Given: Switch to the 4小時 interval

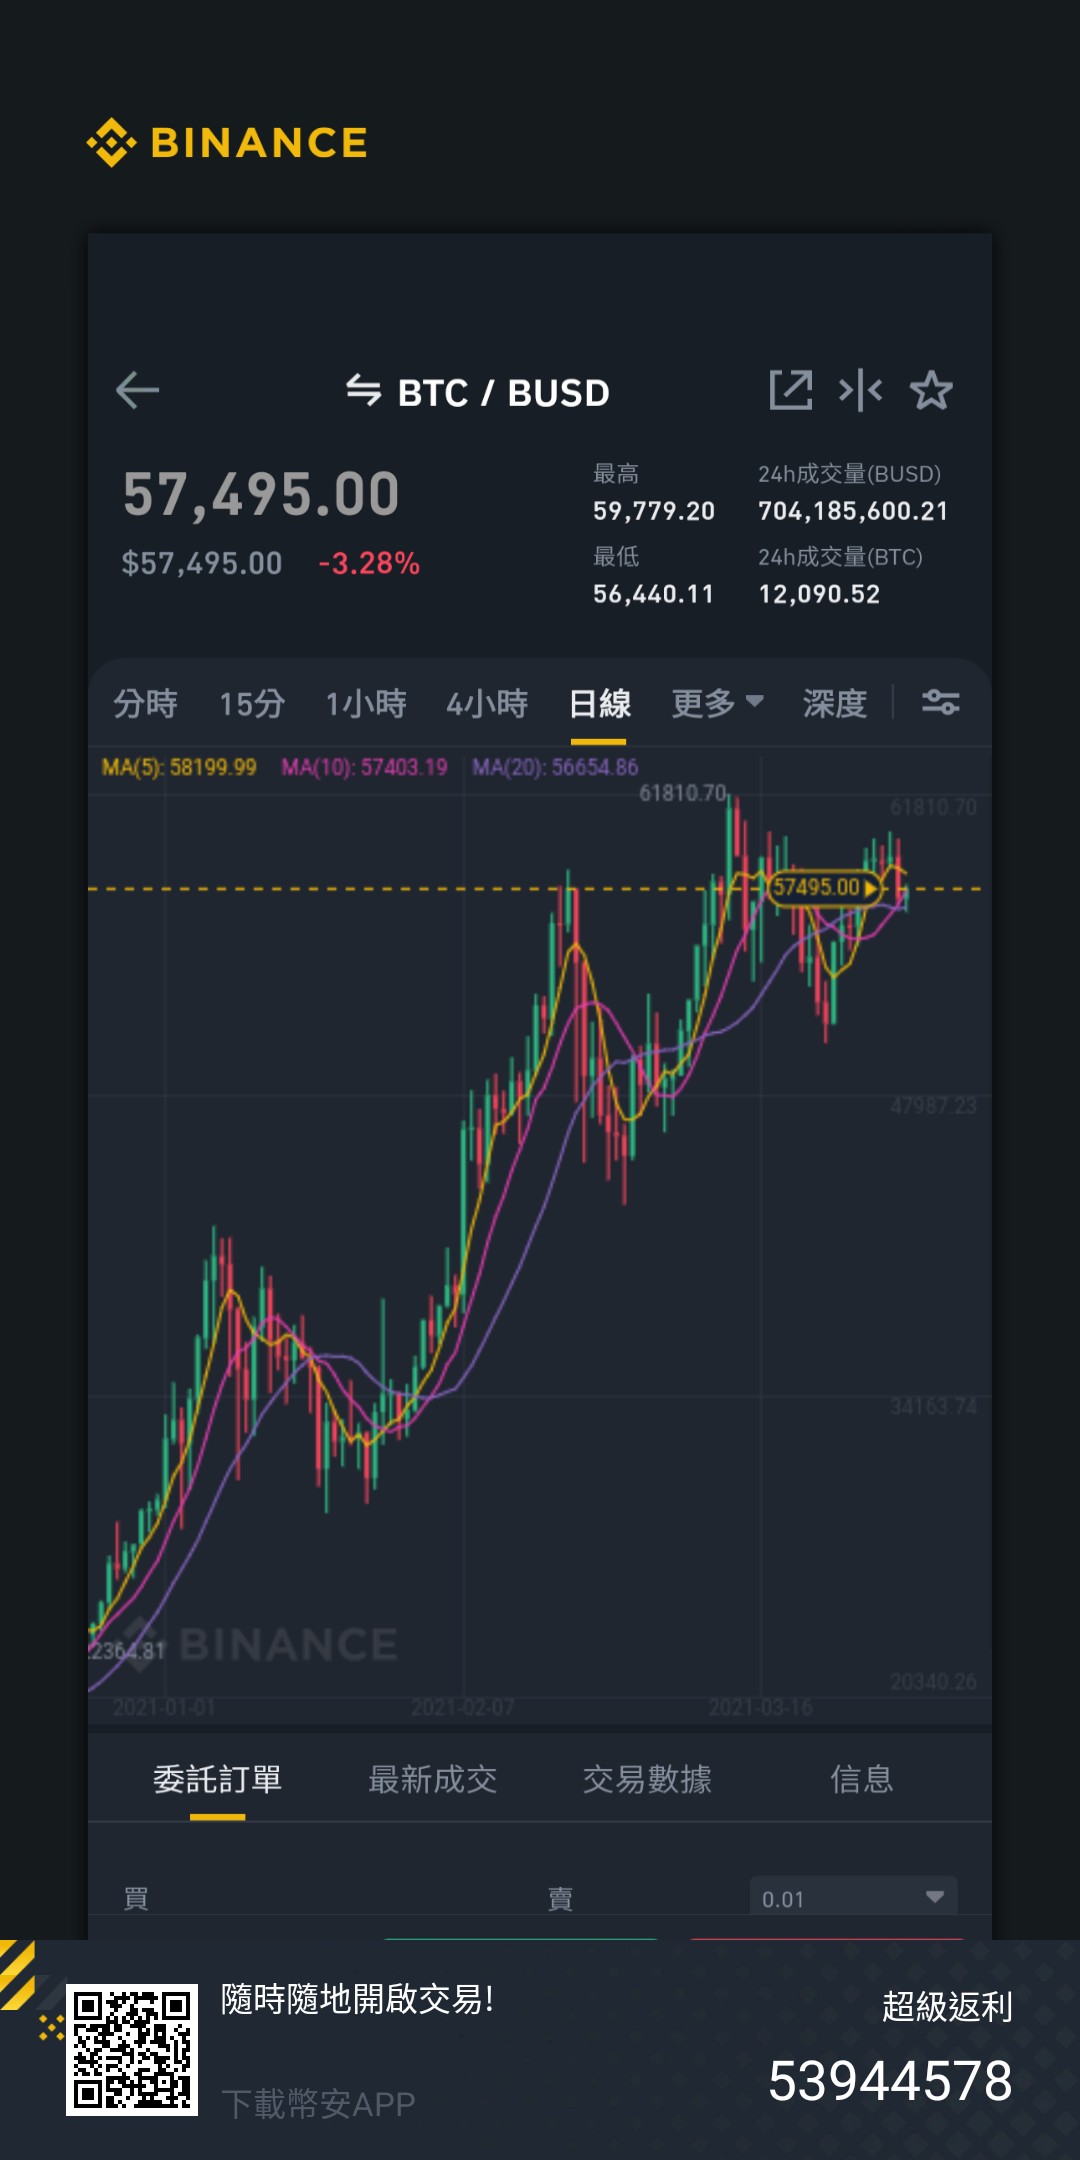Looking at the screenshot, I should (x=487, y=703).
